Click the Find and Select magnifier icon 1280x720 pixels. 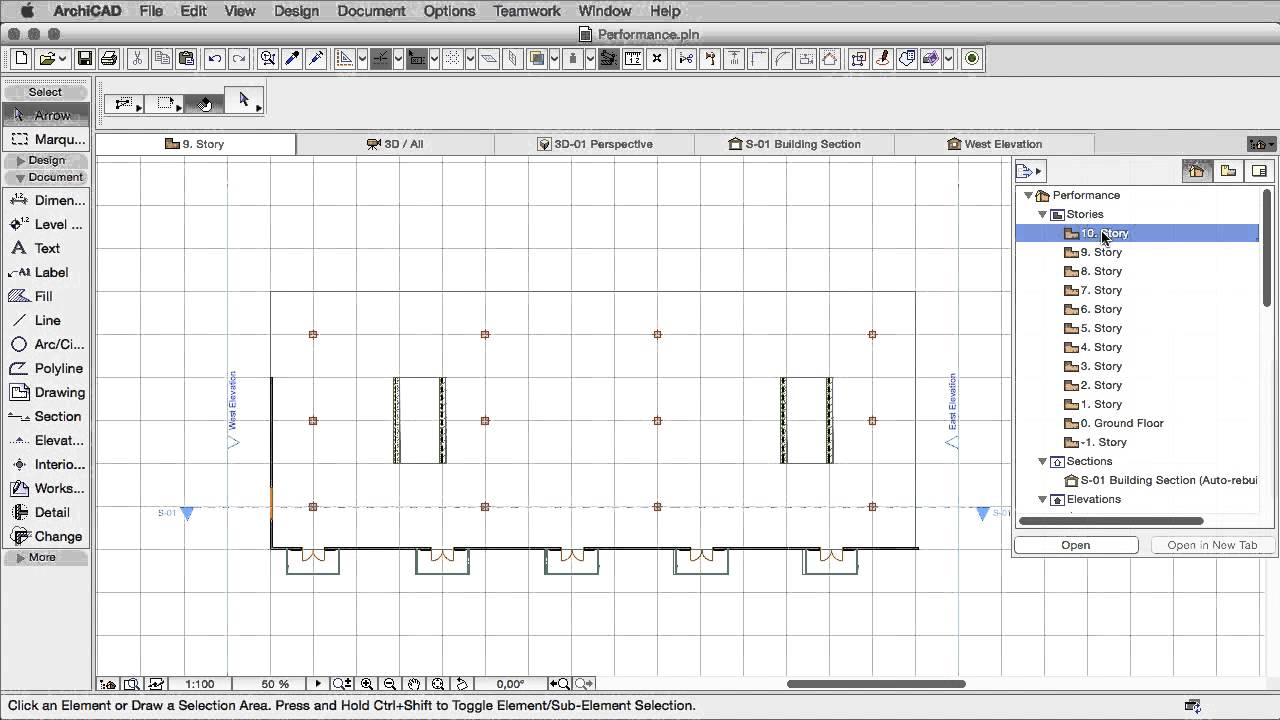click(x=268, y=59)
